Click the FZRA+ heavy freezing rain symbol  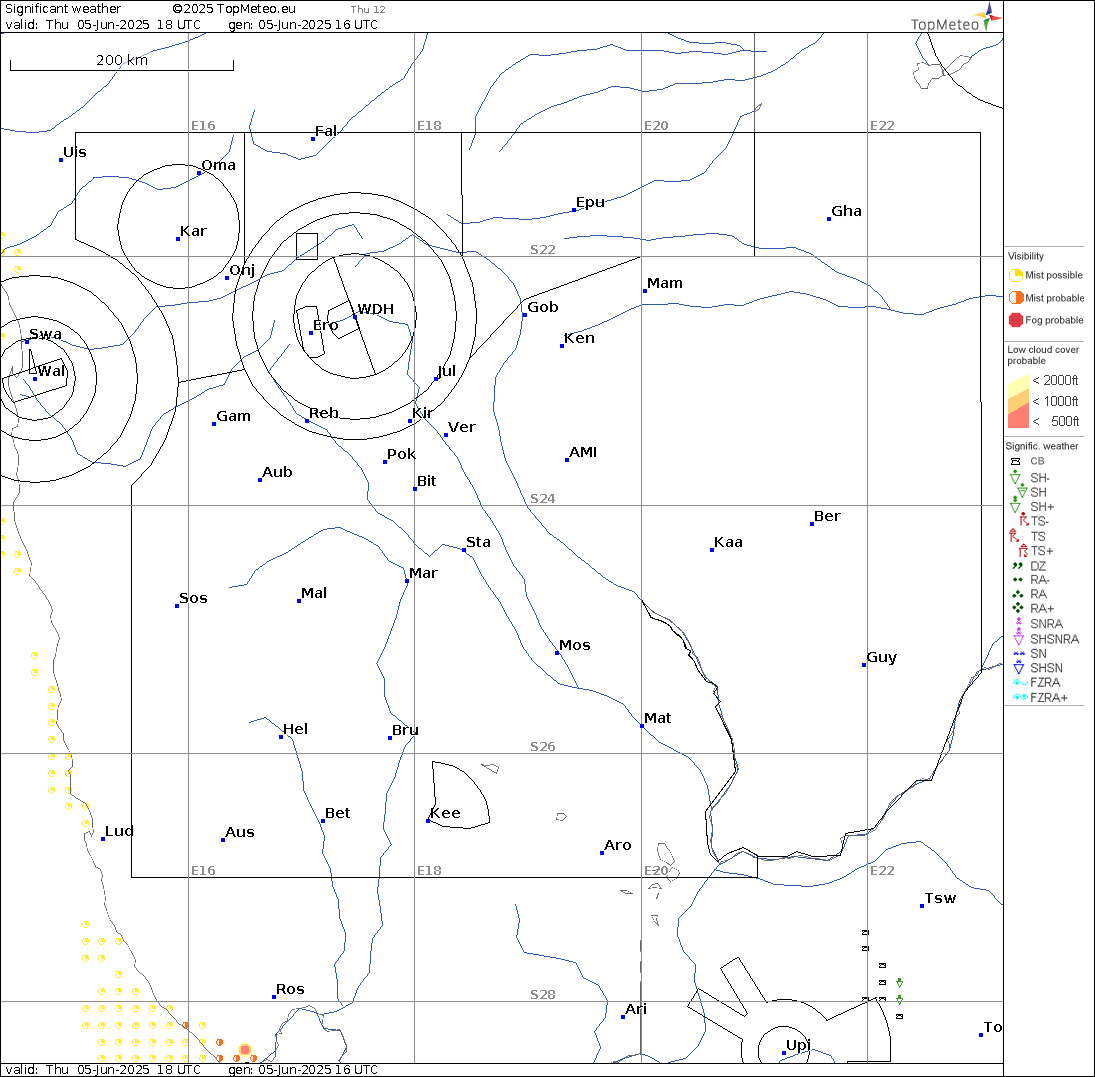[x=1020, y=697]
